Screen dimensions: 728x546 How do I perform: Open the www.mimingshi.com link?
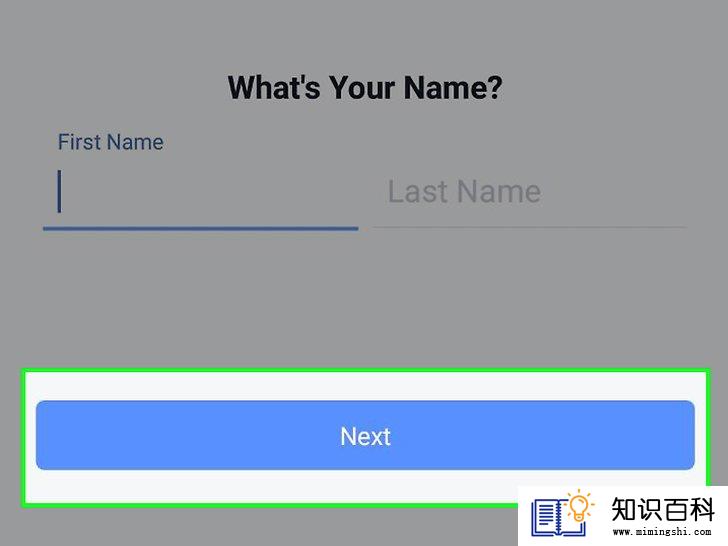click(662, 532)
